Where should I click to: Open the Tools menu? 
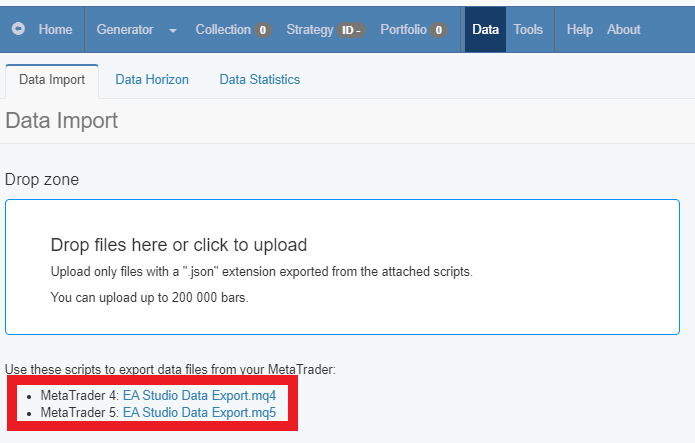click(528, 30)
